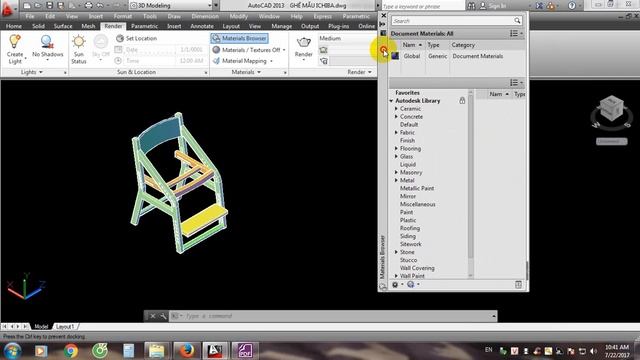
Task: Switch to the Solid ribbon tab
Action: coord(38,26)
